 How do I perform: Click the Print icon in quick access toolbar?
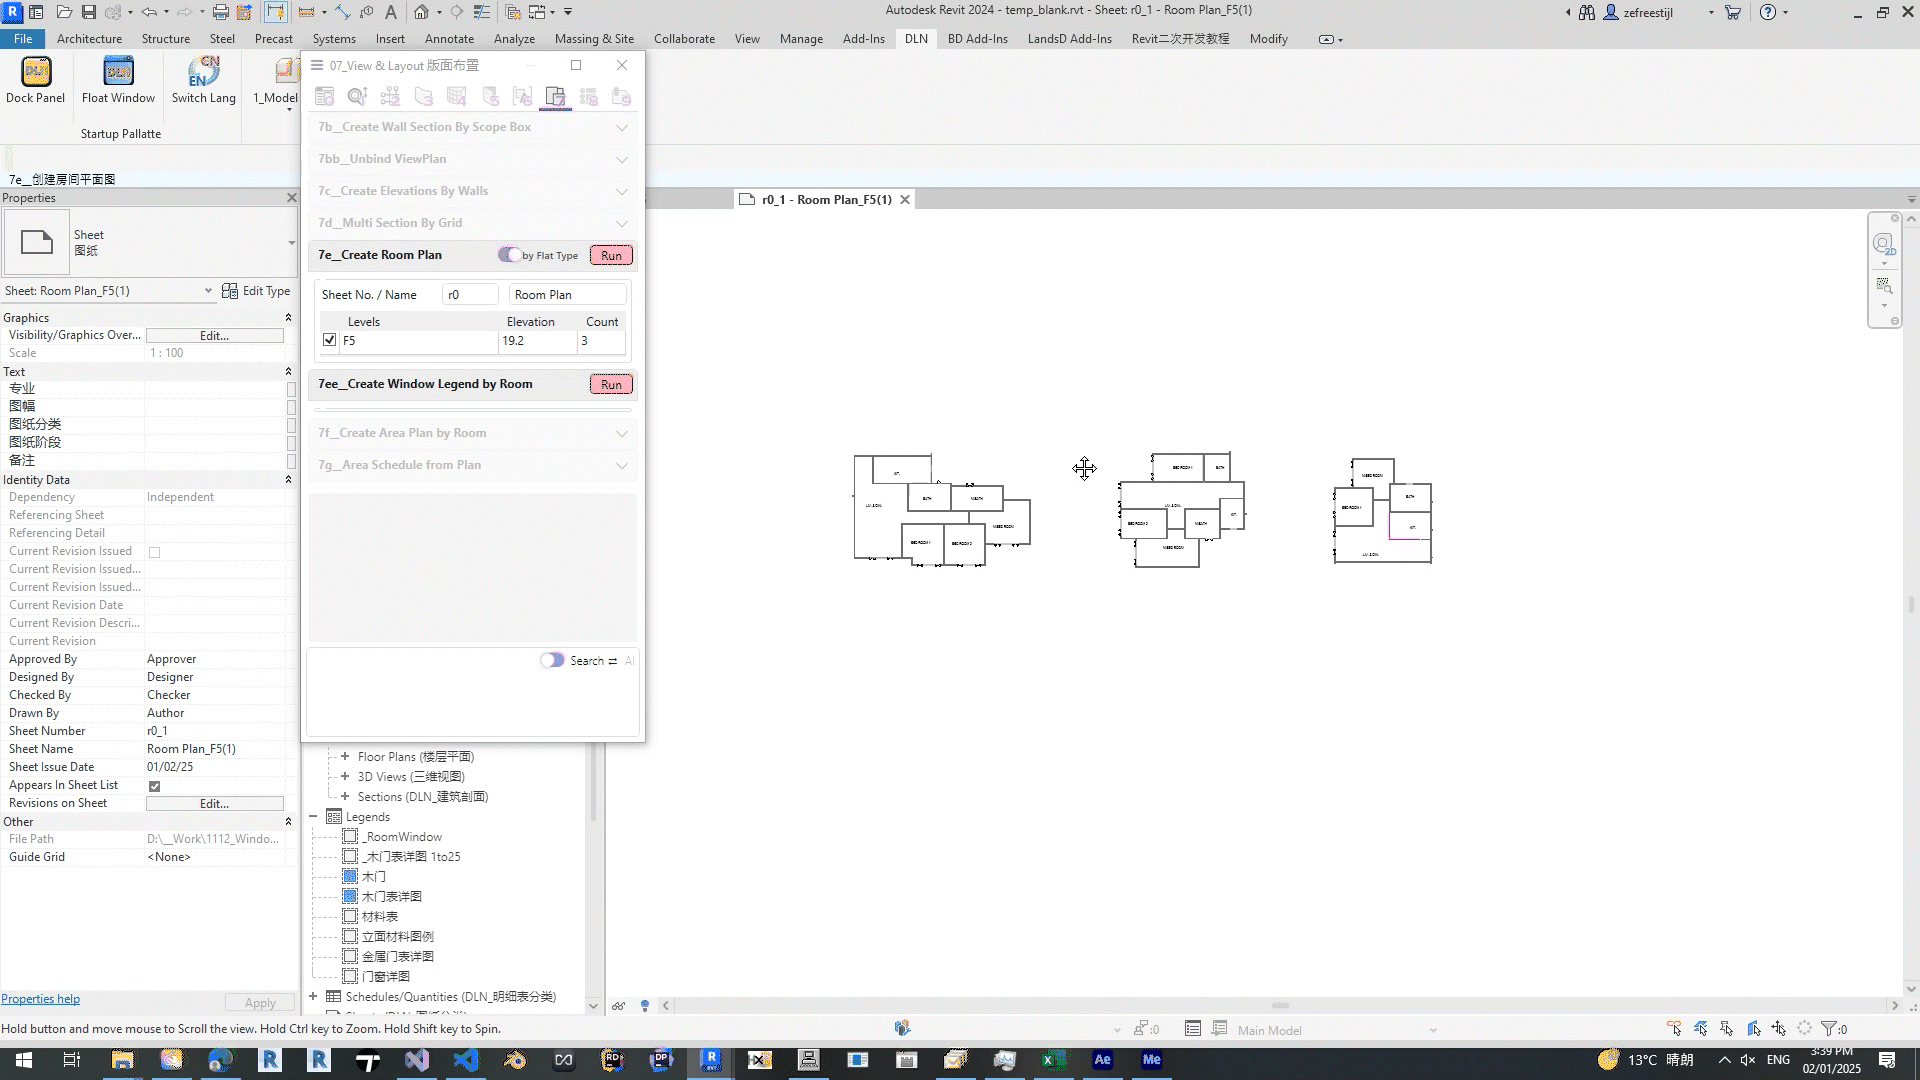pyautogui.click(x=220, y=12)
